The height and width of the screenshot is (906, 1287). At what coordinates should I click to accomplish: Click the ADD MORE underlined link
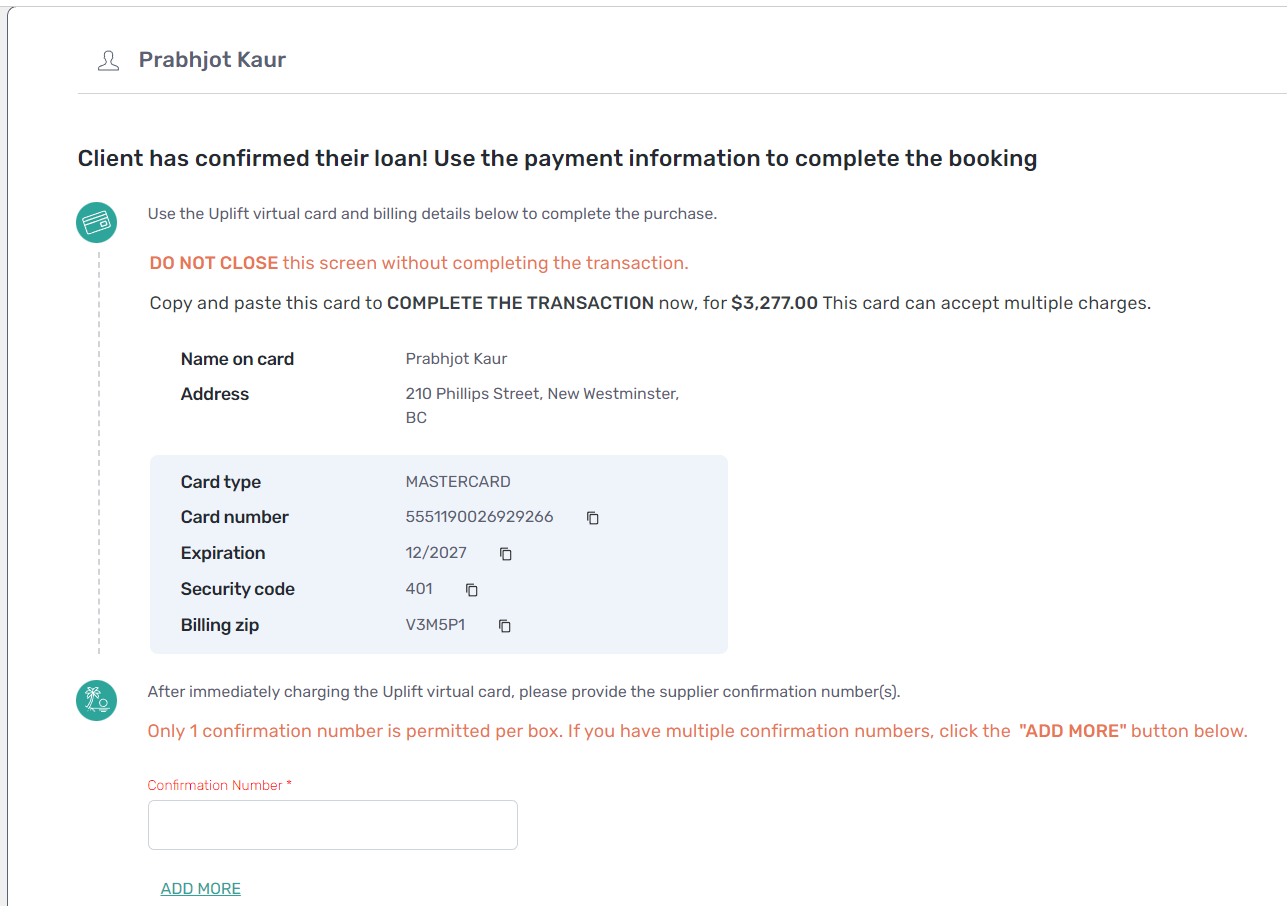point(201,889)
